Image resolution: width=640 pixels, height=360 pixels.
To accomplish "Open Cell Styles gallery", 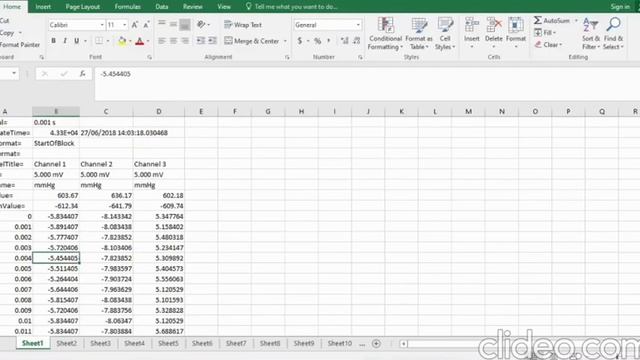I will point(445,34).
